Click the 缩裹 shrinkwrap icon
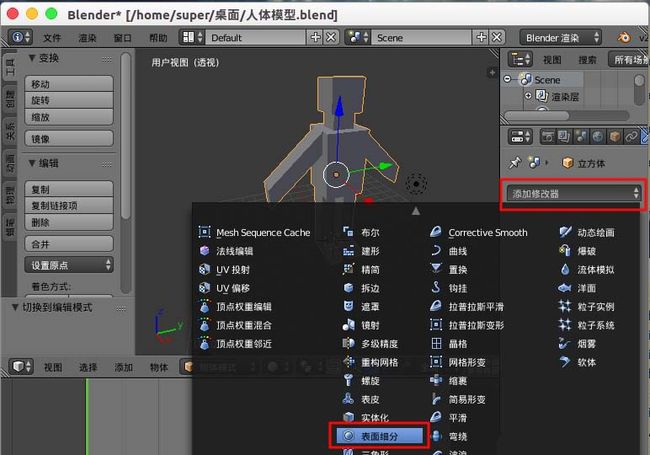 [436, 380]
